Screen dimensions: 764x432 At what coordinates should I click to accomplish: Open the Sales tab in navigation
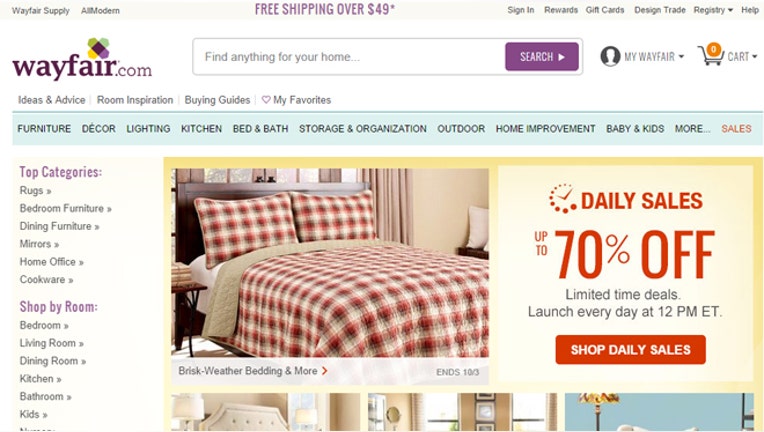[x=736, y=129]
